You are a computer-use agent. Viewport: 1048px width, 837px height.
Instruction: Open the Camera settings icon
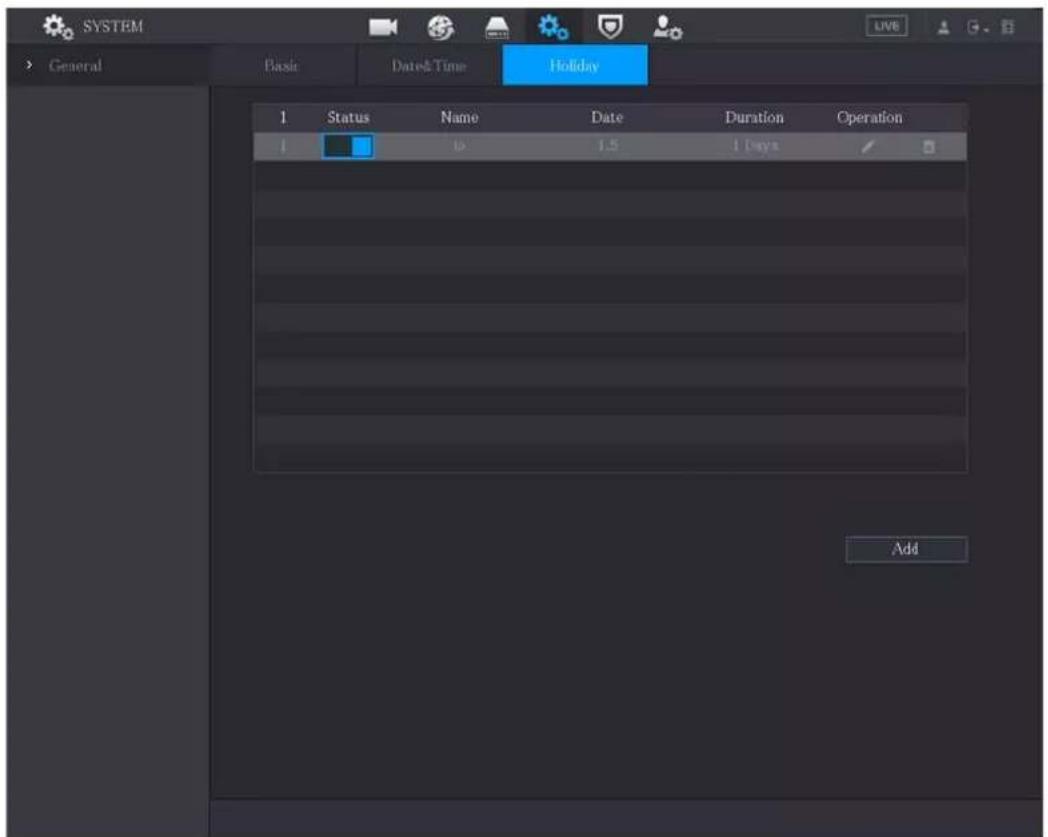(x=383, y=27)
